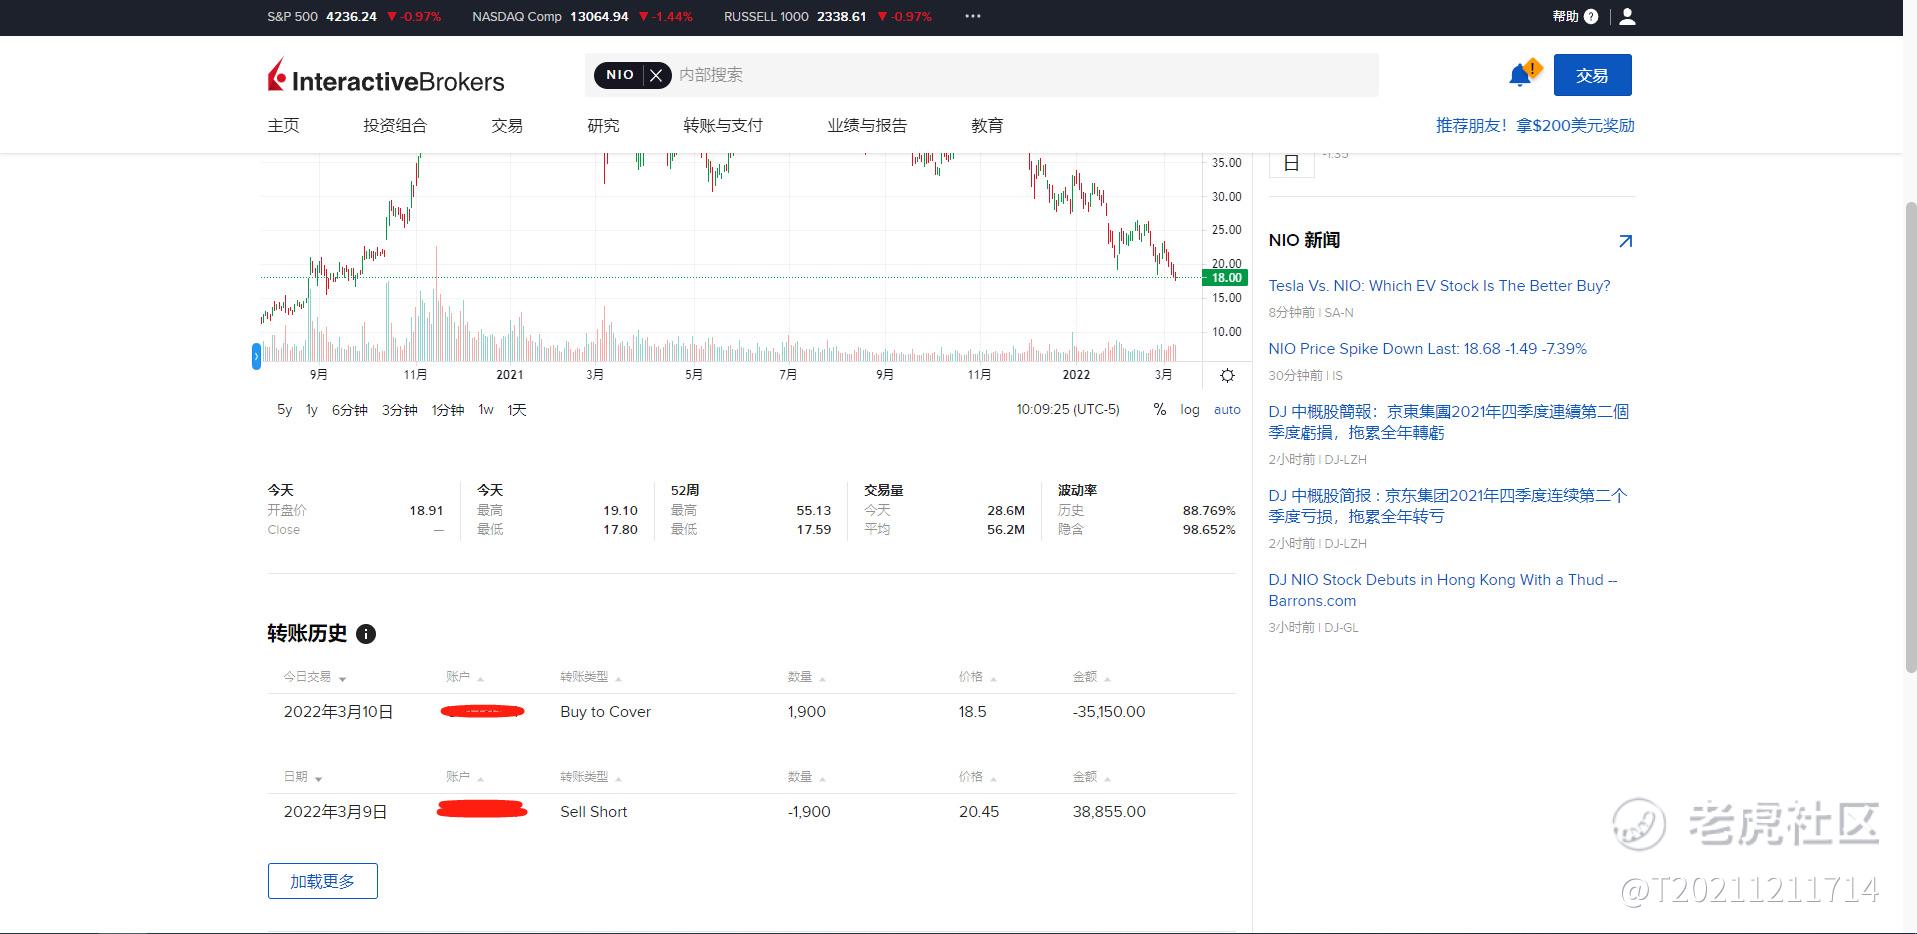Click the 加载更多 load more button

322,881
